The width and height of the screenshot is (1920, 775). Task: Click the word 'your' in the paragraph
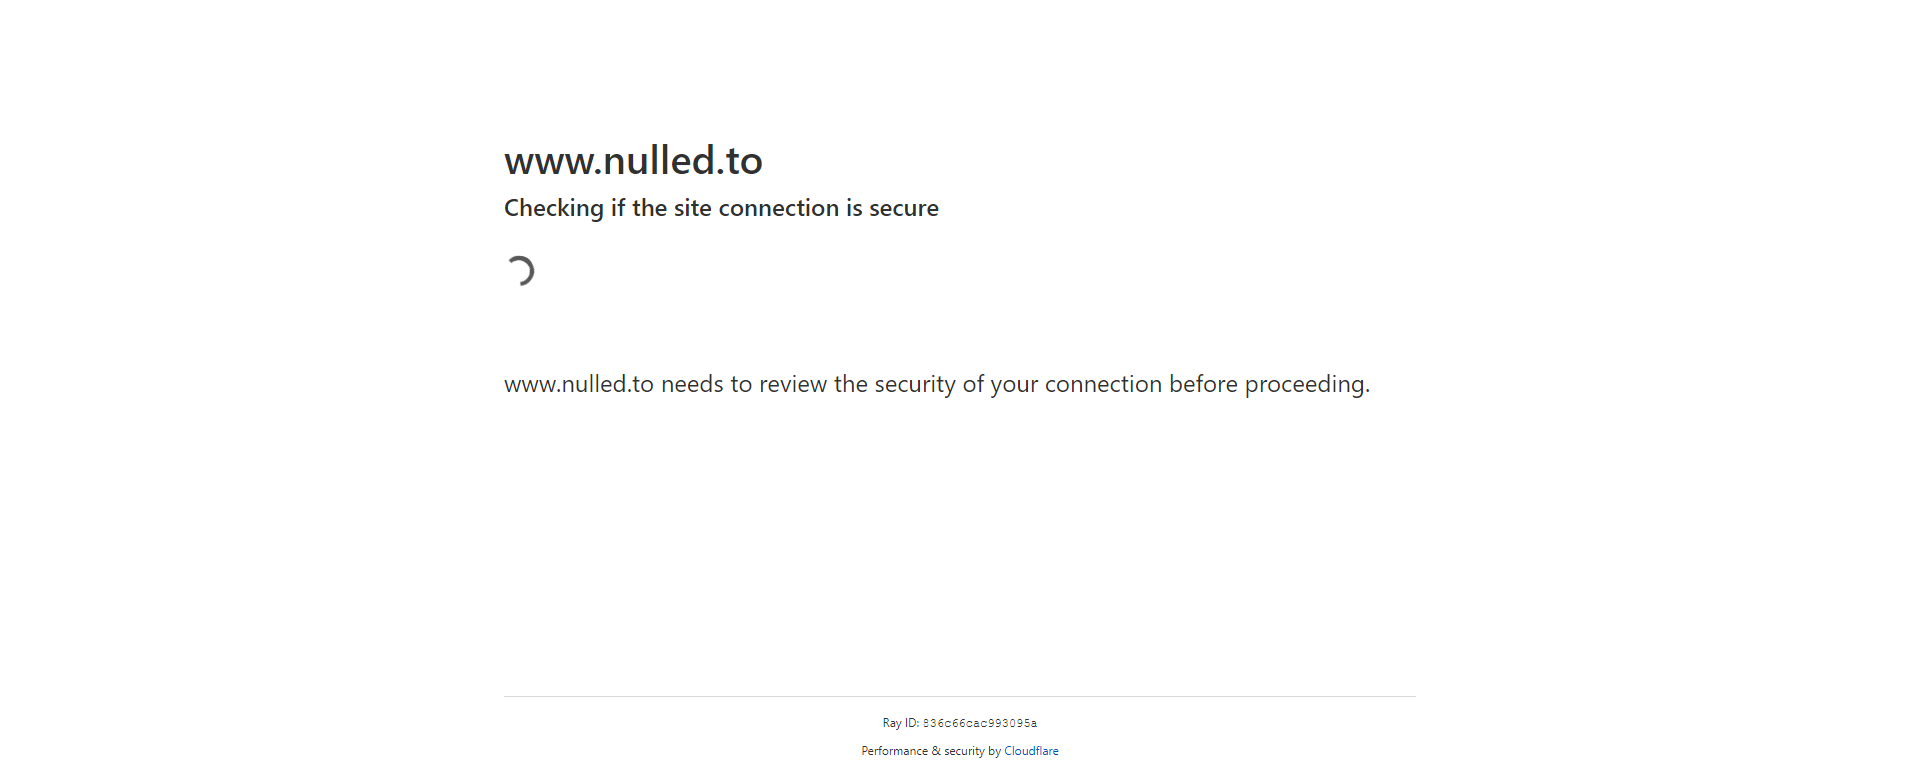click(x=1014, y=385)
